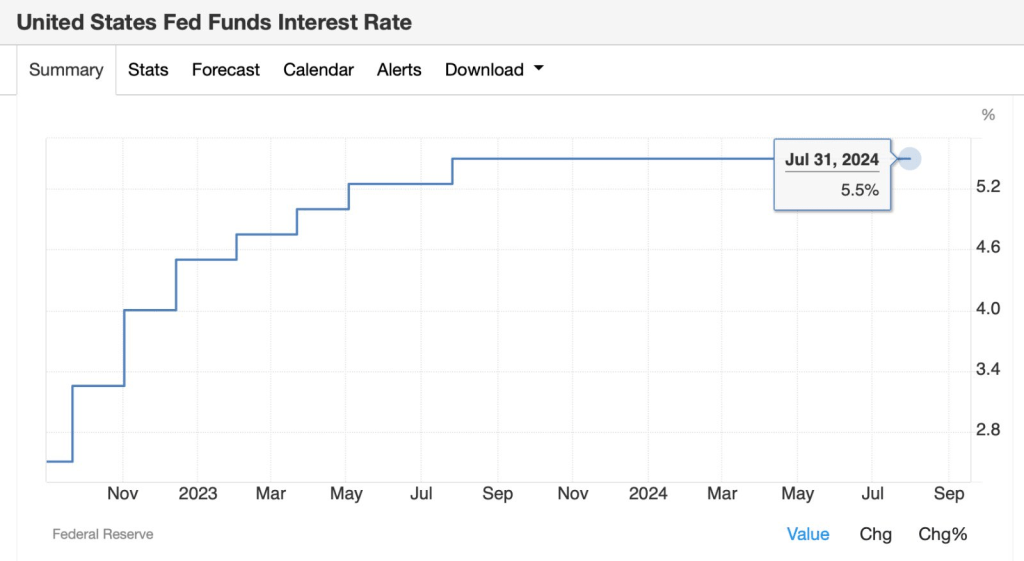Image resolution: width=1024 pixels, height=561 pixels.
Task: Switch chart to Value view
Action: coord(808,534)
